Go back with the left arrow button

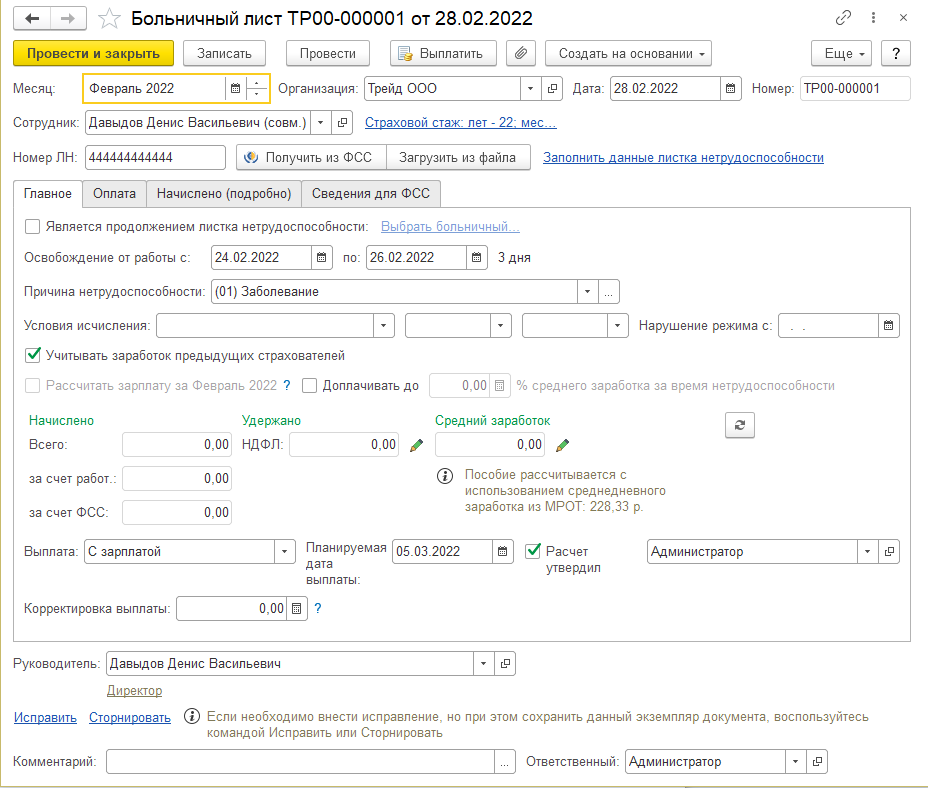(x=33, y=18)
